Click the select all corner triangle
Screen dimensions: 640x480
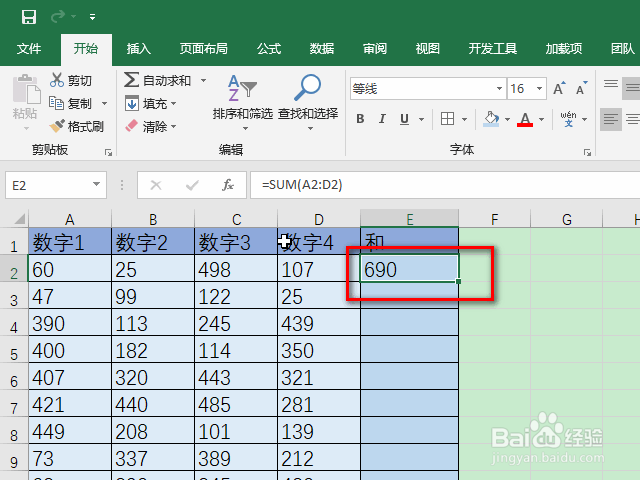(x=19, y=219)
